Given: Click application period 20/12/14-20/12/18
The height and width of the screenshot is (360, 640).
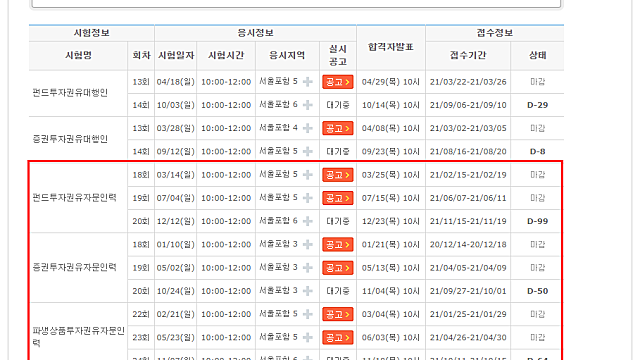Looking at the screenshot, I should 468,245.
